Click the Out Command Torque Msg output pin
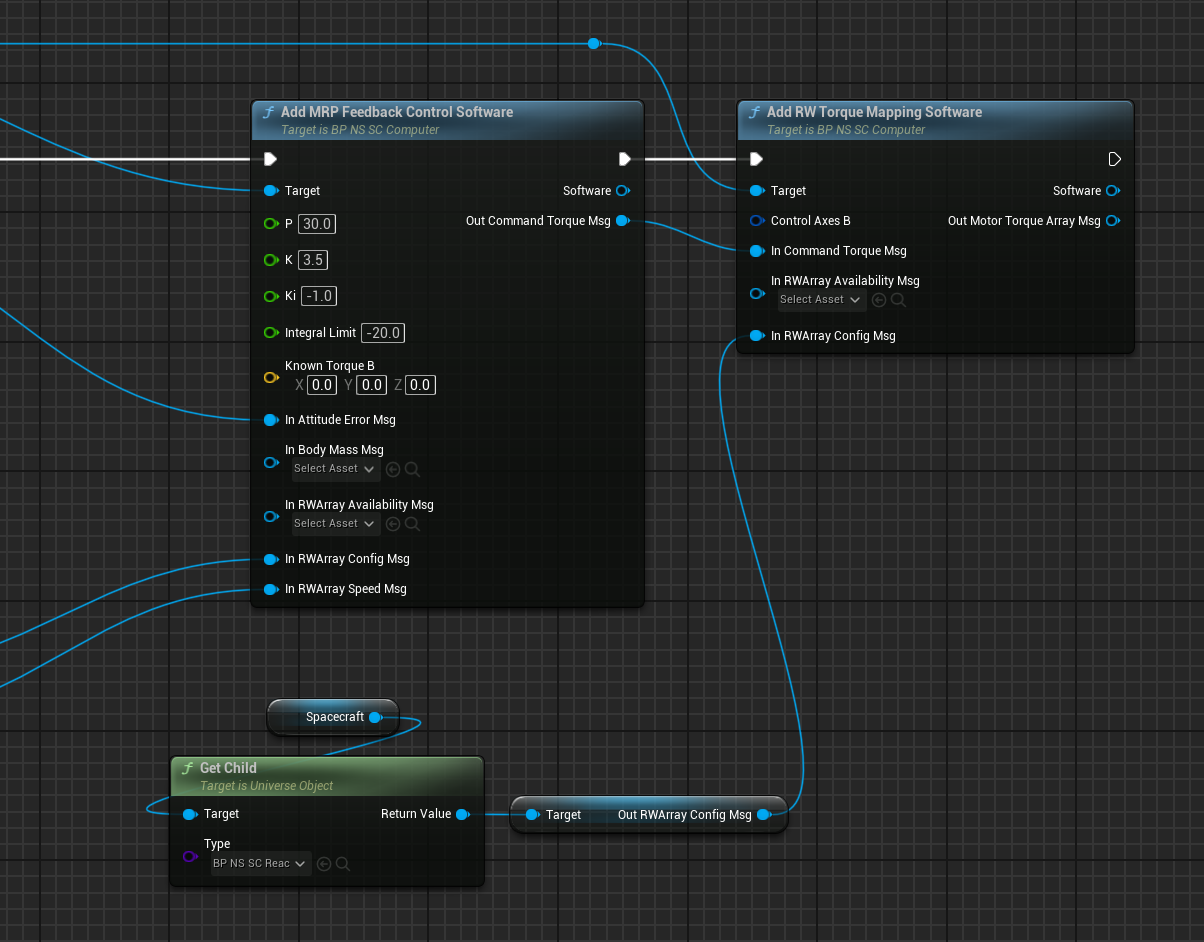Image resolution: width=1204 pixels, height=942 pixels. click(x=622, y=221)
